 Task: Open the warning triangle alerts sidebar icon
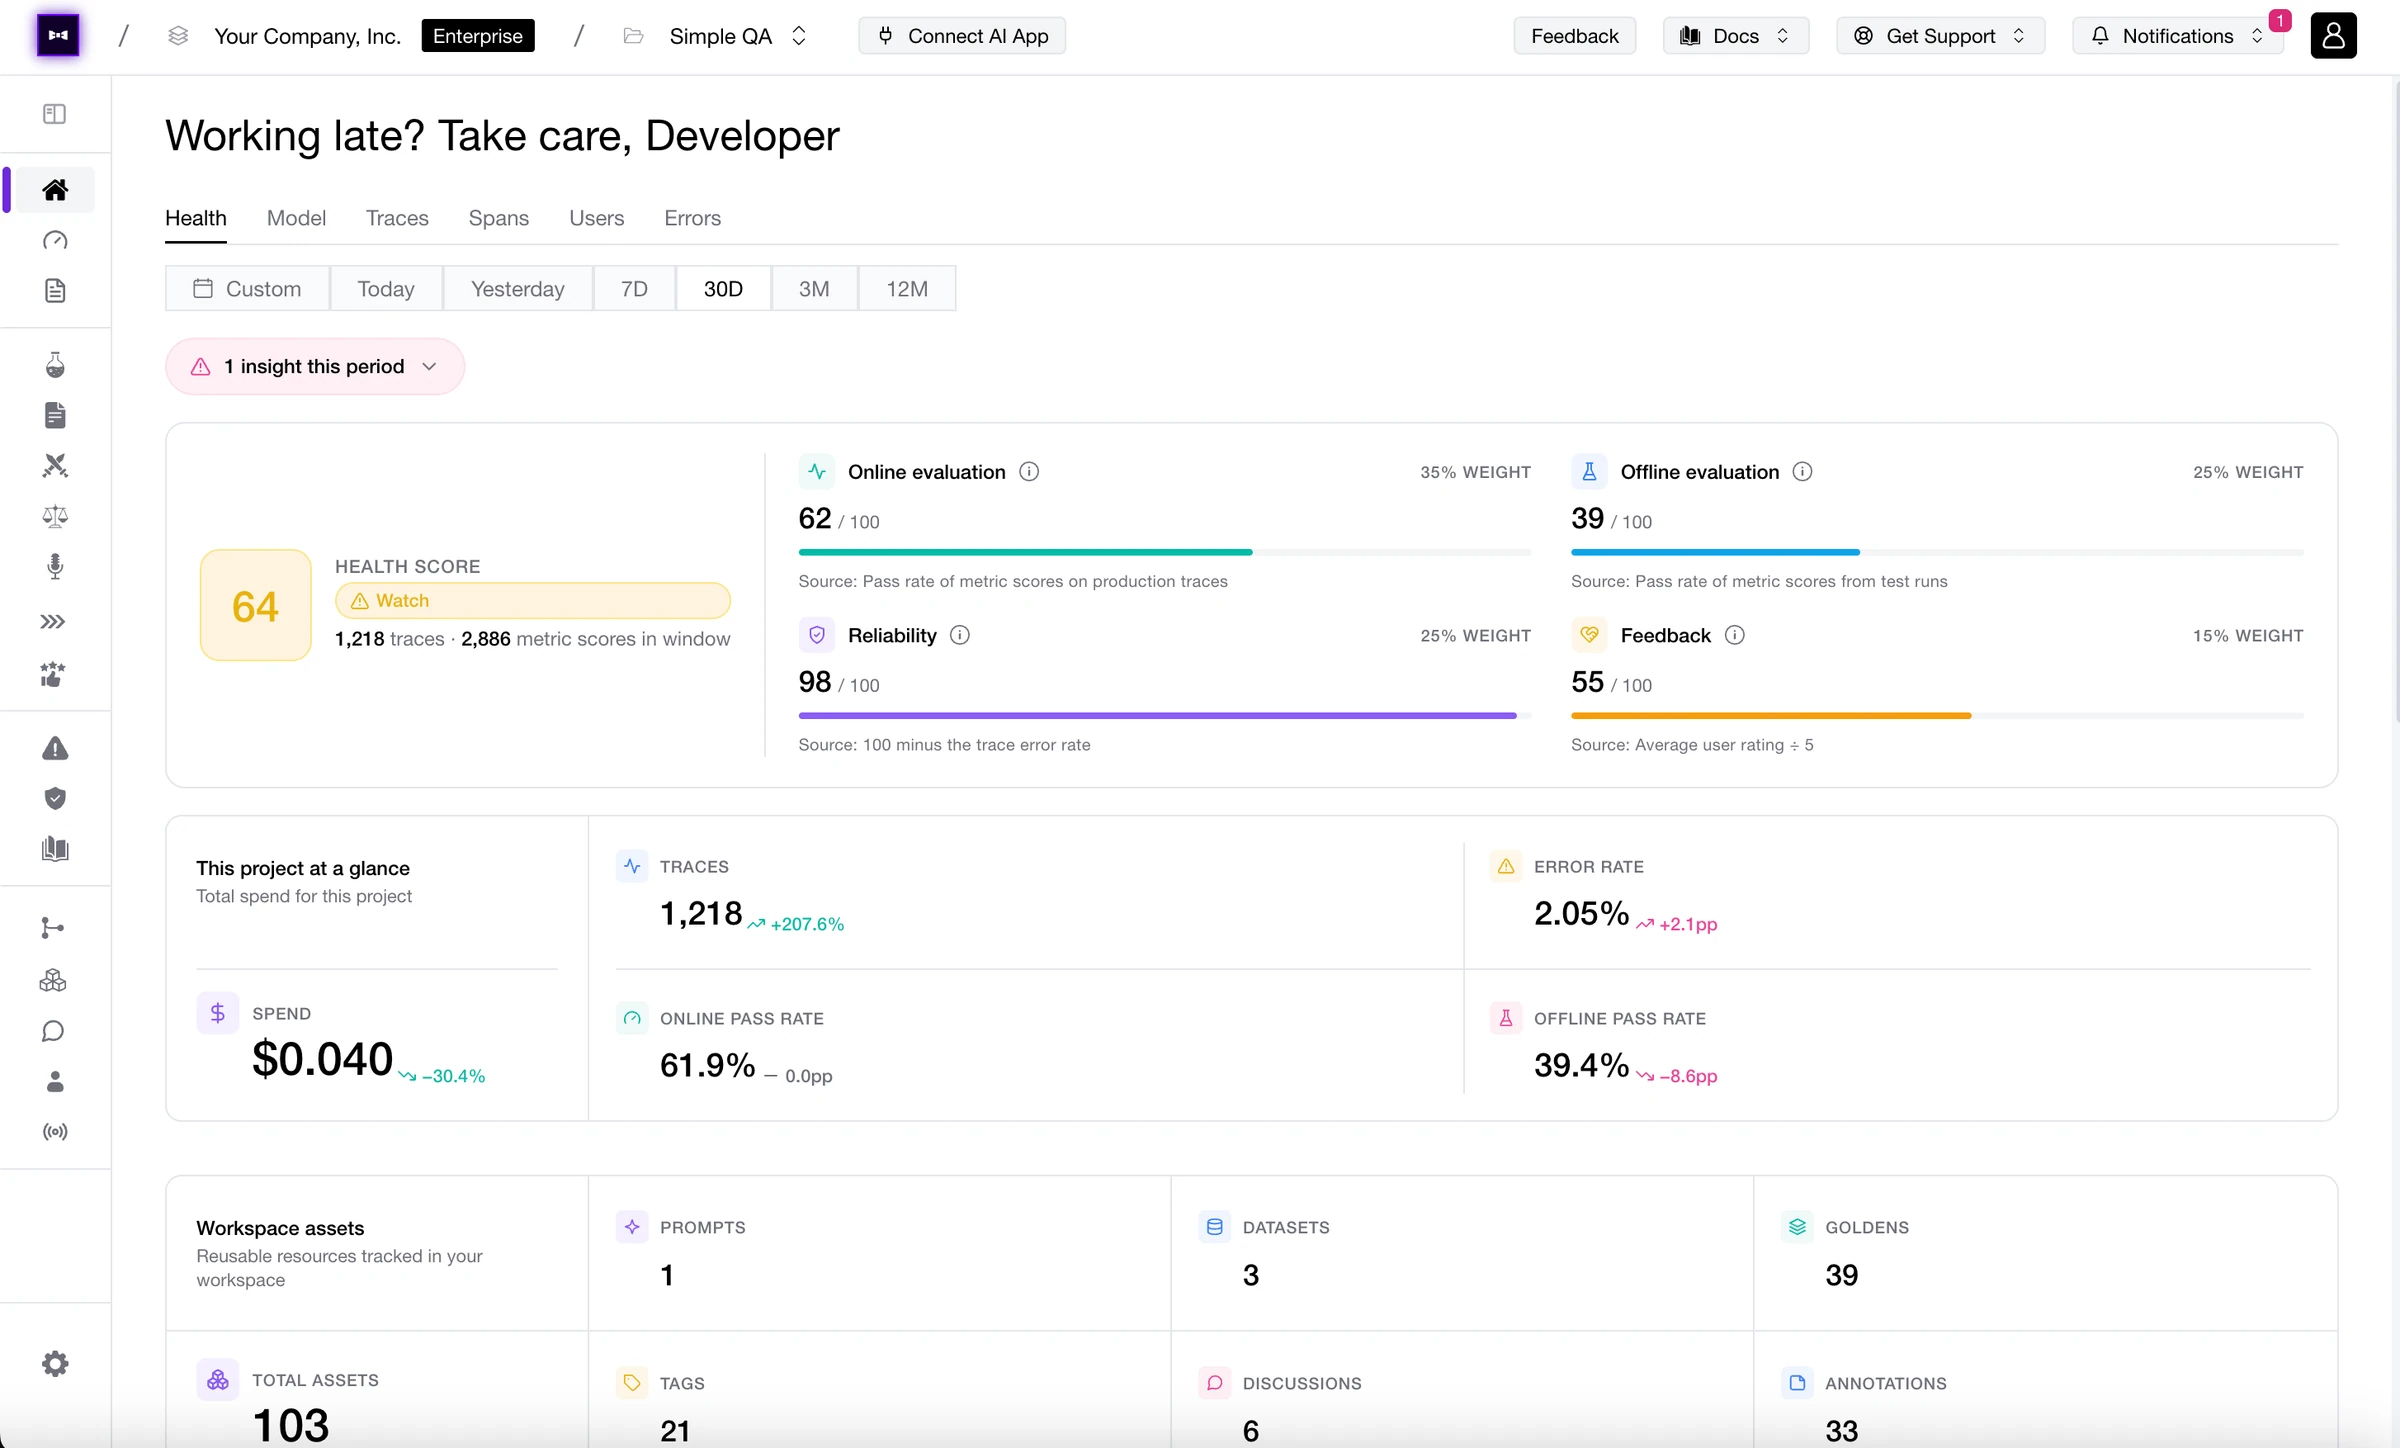tap(55, 748)
